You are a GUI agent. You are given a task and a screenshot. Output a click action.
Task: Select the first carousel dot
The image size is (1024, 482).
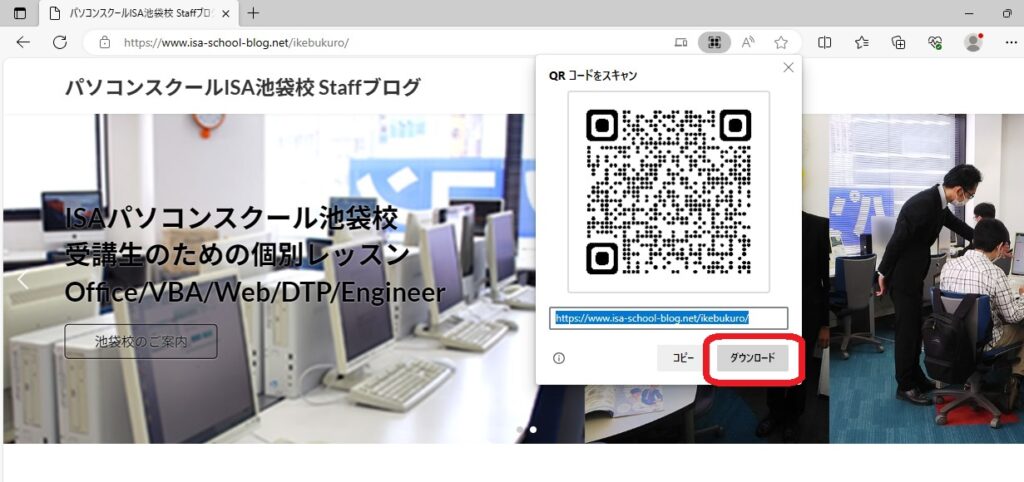(x=520, y=430)
